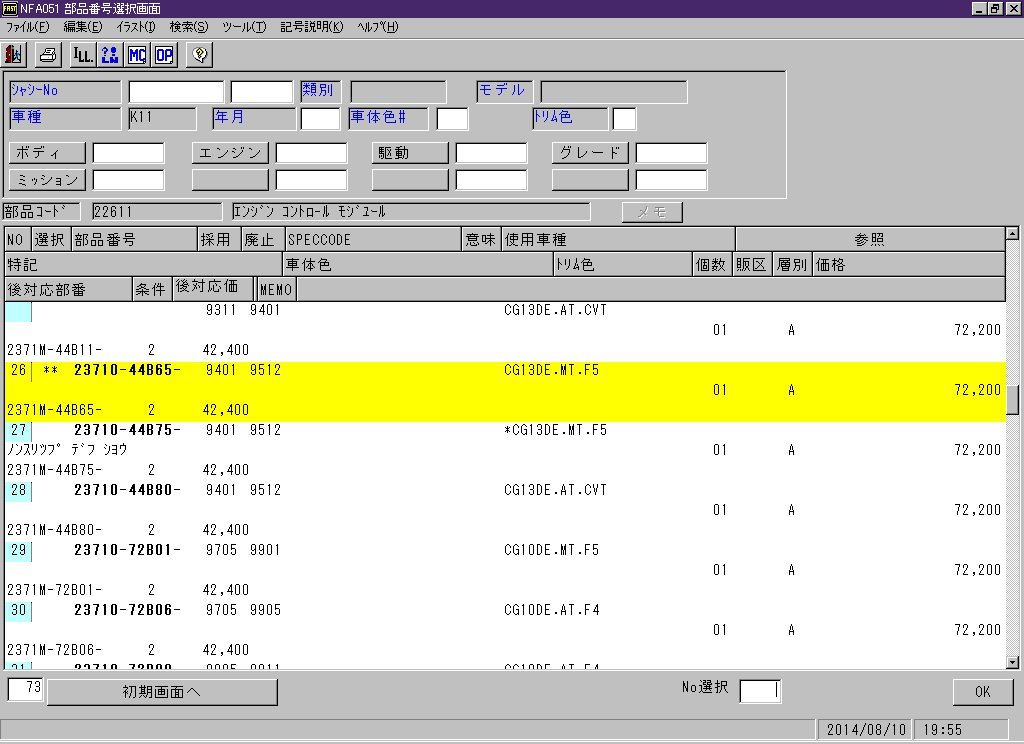
Task: Click the input field beside グレード
Action: (671, 153)
